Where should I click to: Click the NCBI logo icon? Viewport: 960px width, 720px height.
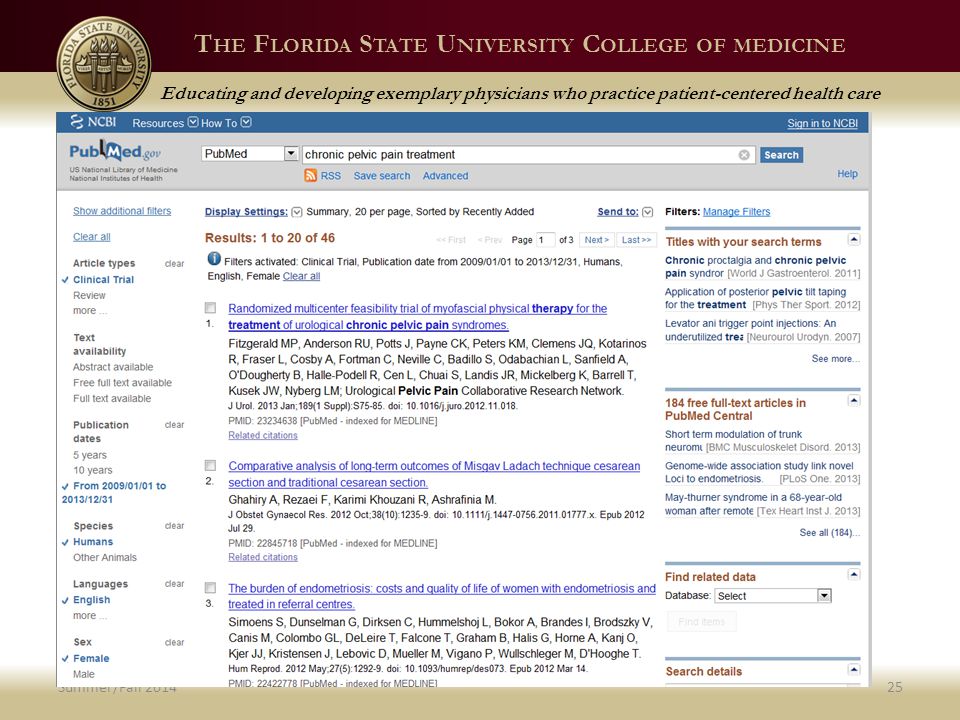pyautogui.click(x=77, y=122)
